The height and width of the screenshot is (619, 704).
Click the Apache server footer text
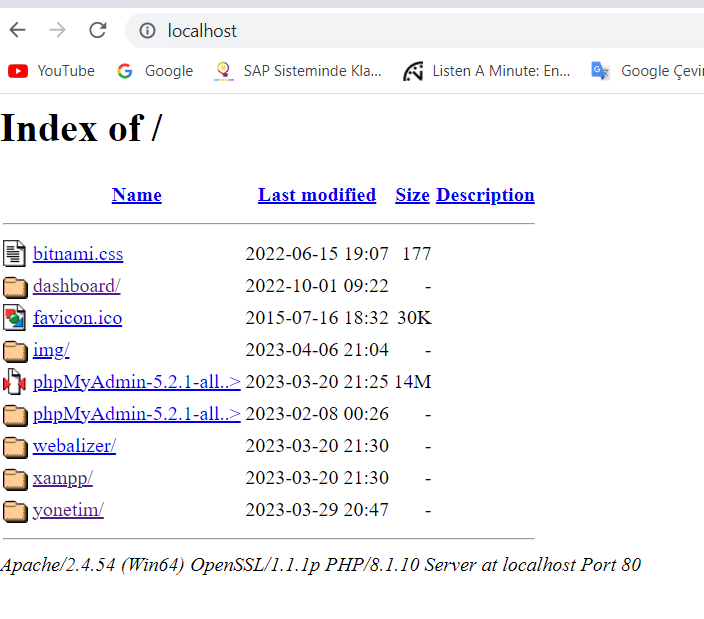tap(321, 565)
